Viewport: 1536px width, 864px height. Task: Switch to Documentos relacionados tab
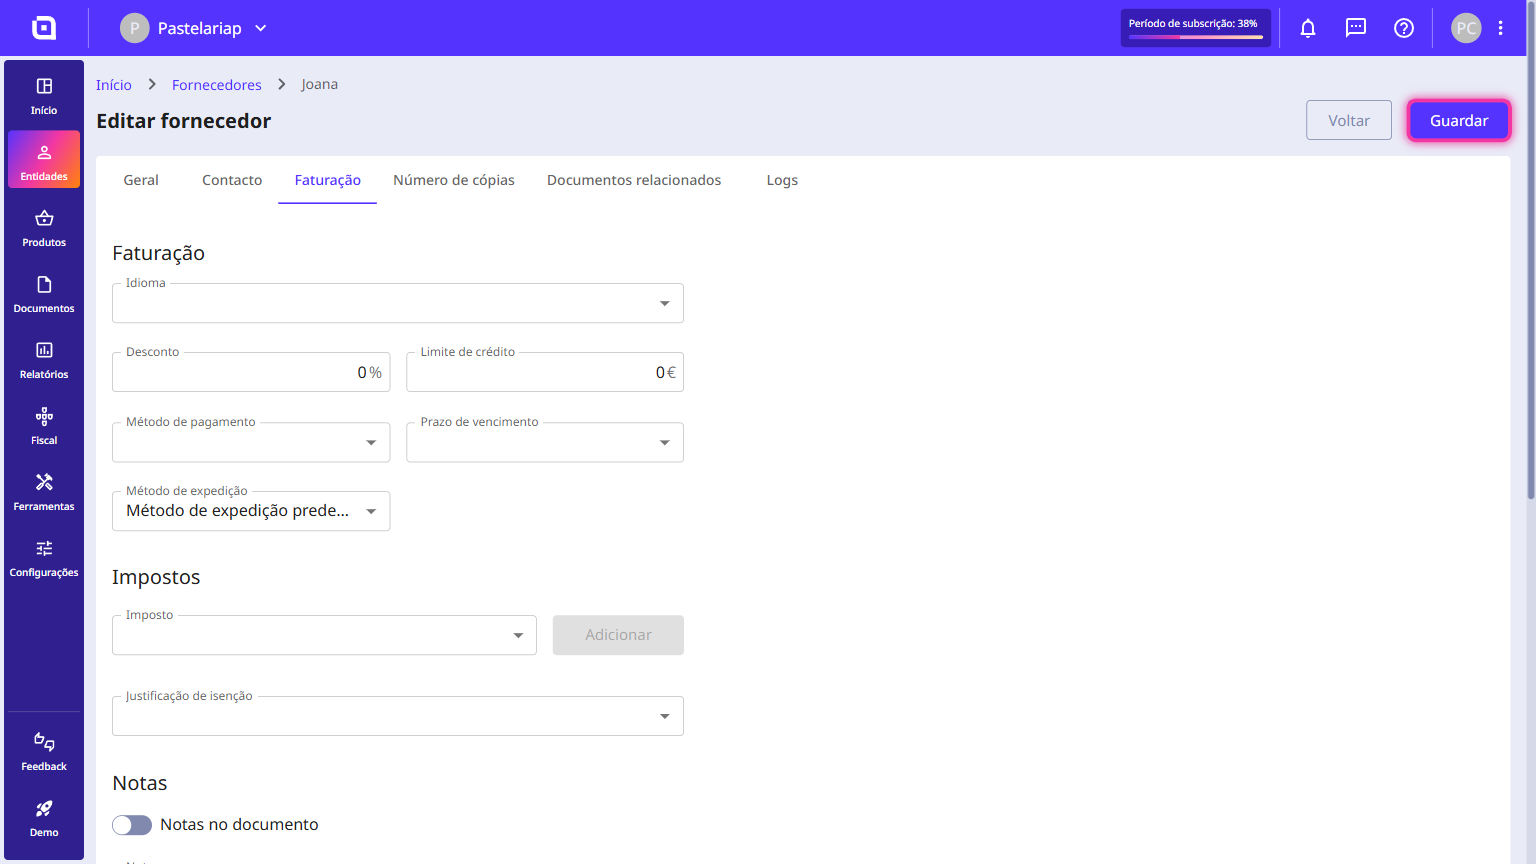pos(634,180)
